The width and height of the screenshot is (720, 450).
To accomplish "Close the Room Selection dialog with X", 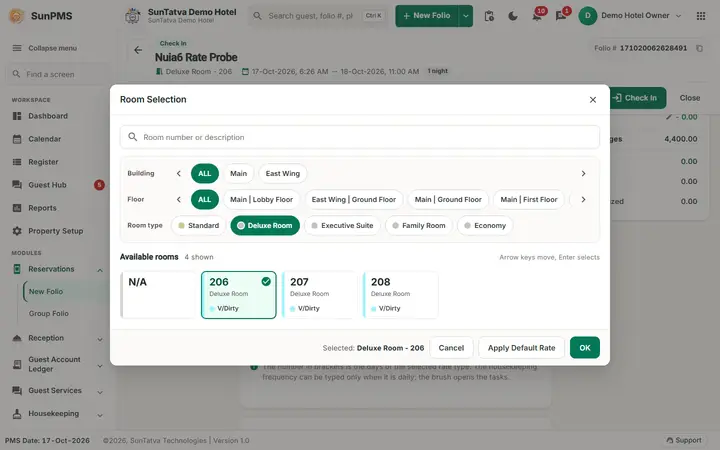I will 593,100.
